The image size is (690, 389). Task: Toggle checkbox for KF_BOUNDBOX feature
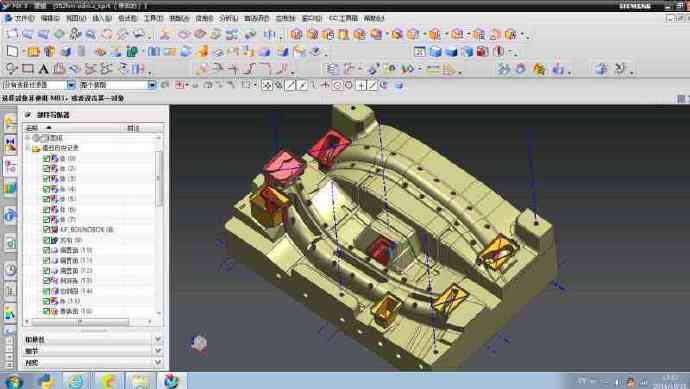click(46, 229)
